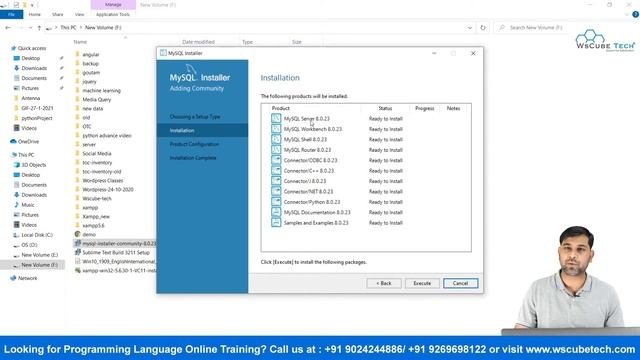Click the Connector/ODBC 8.0.23 product icon
The image size is (640, 360).
point(276,160)
